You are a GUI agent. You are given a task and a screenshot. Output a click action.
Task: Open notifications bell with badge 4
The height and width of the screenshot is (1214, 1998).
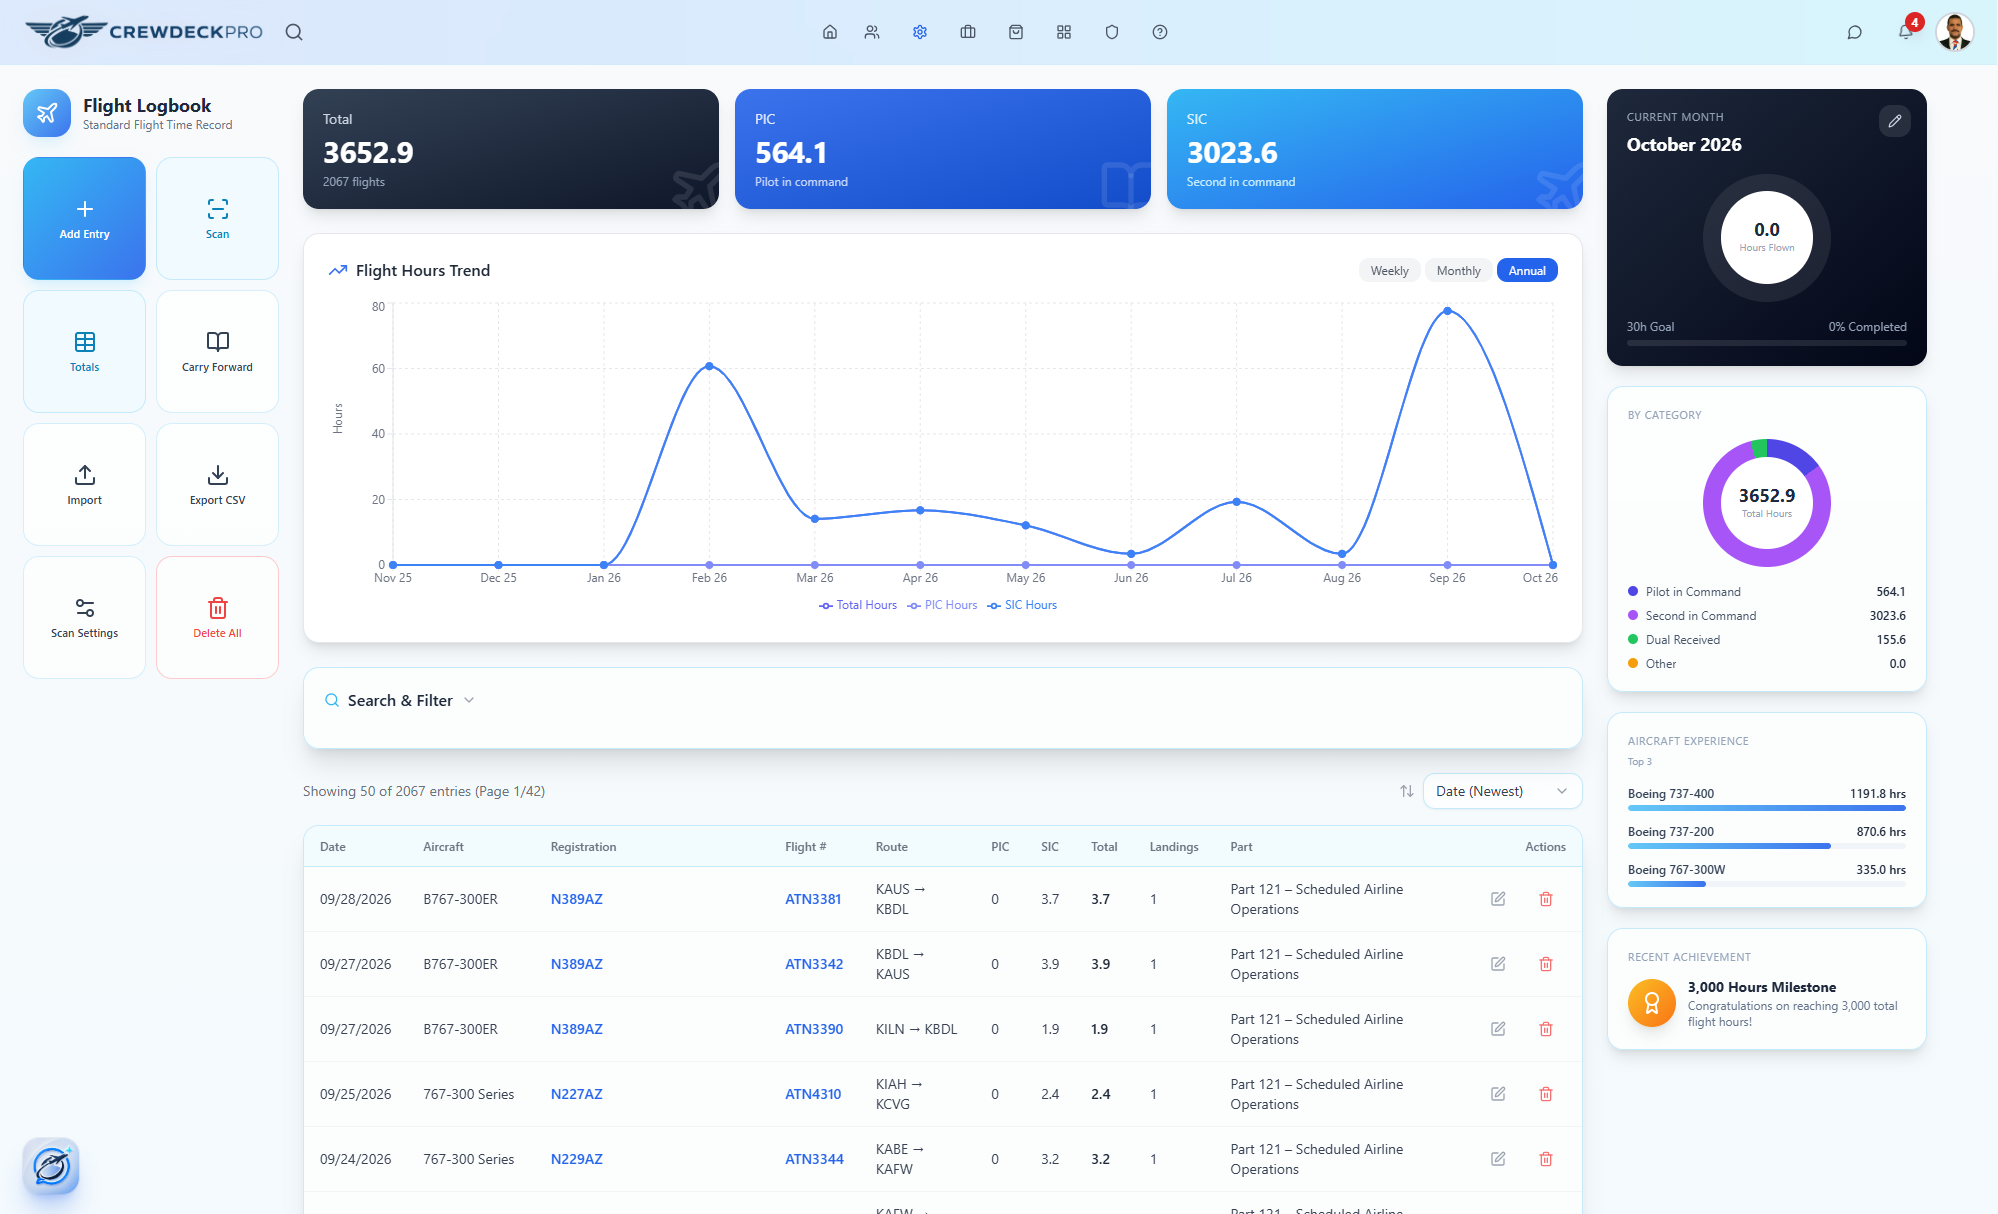click(1906, 30)
